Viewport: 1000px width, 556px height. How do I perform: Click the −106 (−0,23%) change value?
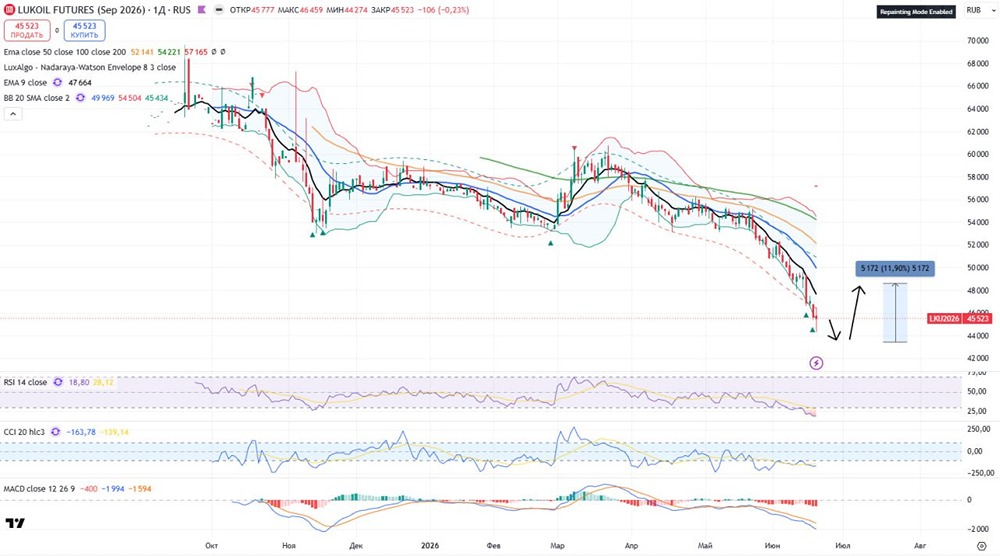coord(444,10)
